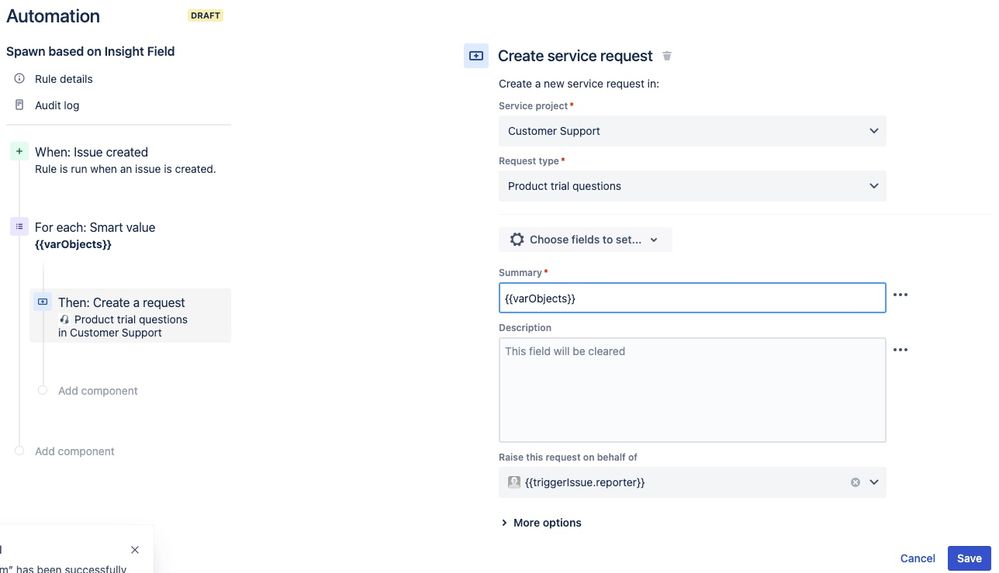Save the automation rule
The image size is (999, 573).
pos(968,558)
